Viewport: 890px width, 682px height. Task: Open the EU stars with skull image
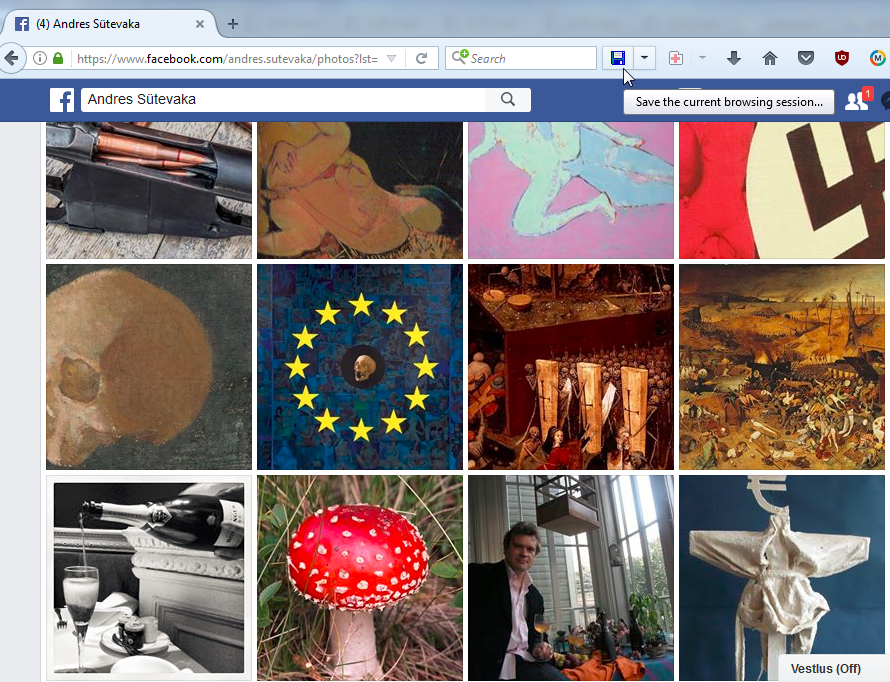coord(360,367)
